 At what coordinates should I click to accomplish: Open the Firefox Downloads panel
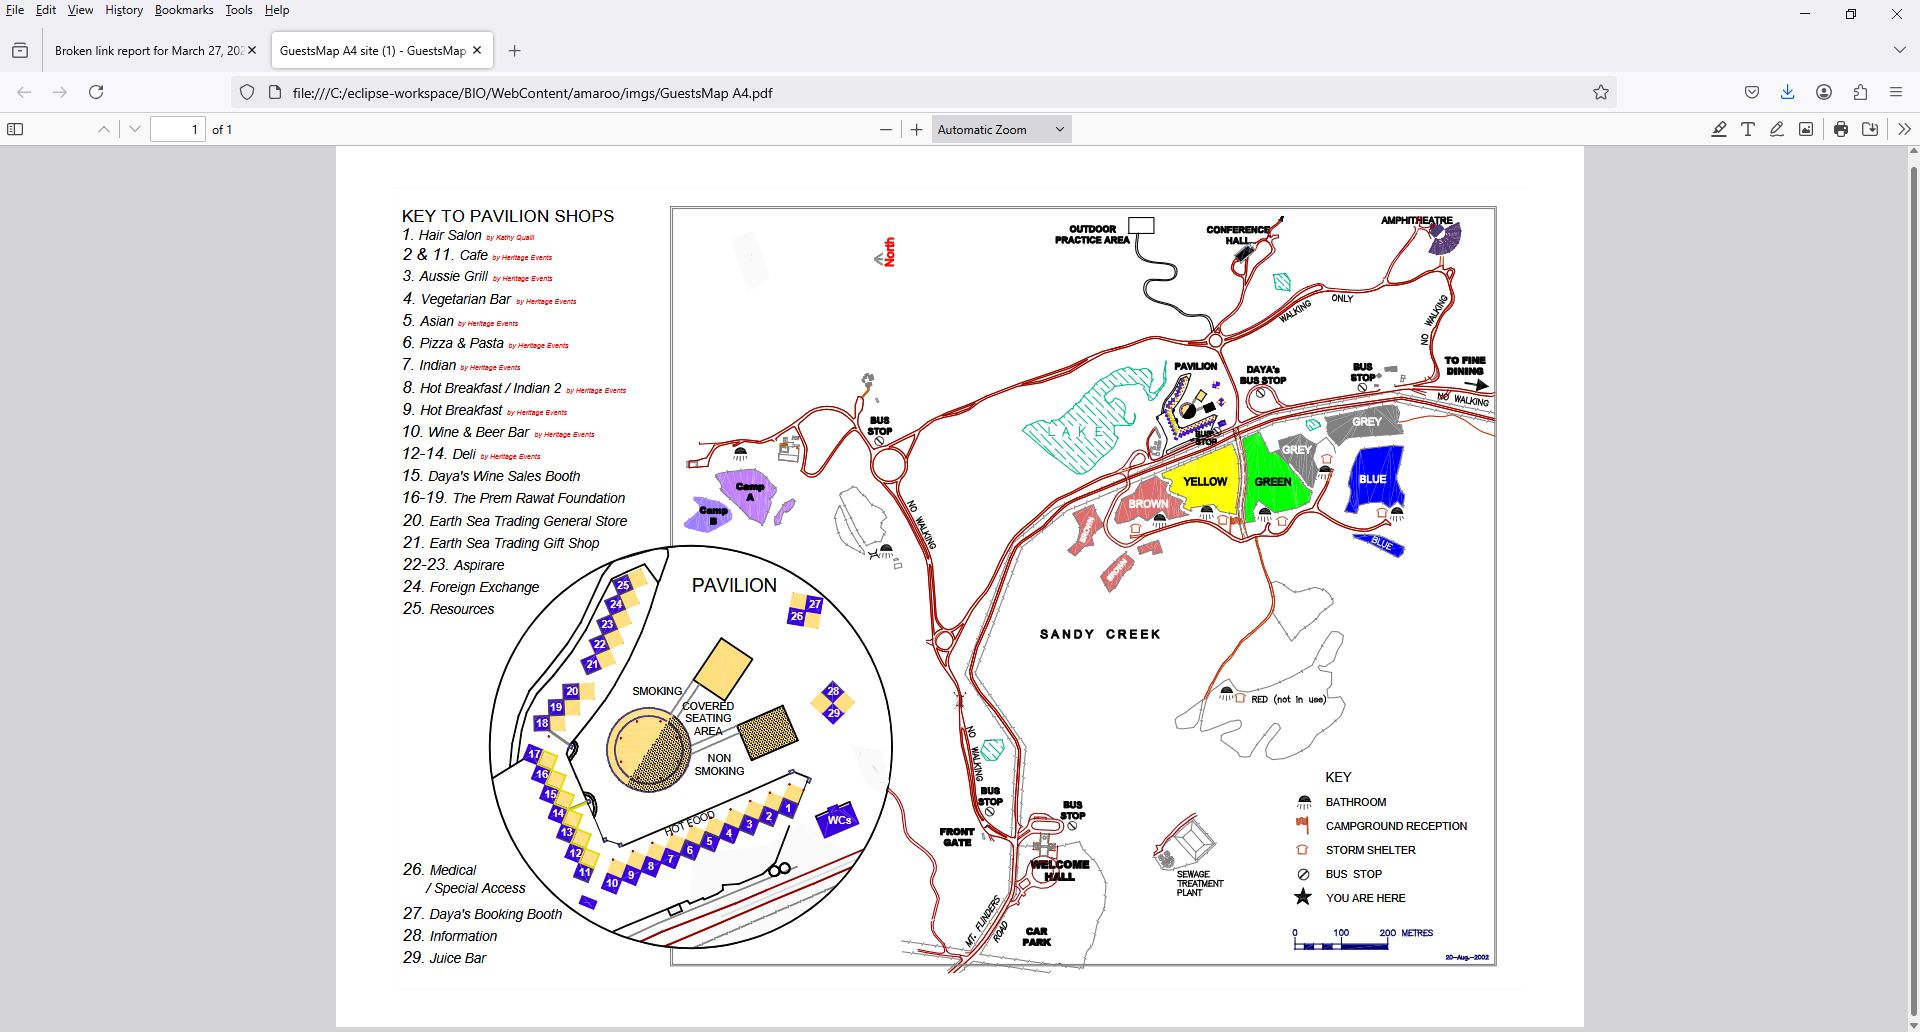tap(1787, 92)
